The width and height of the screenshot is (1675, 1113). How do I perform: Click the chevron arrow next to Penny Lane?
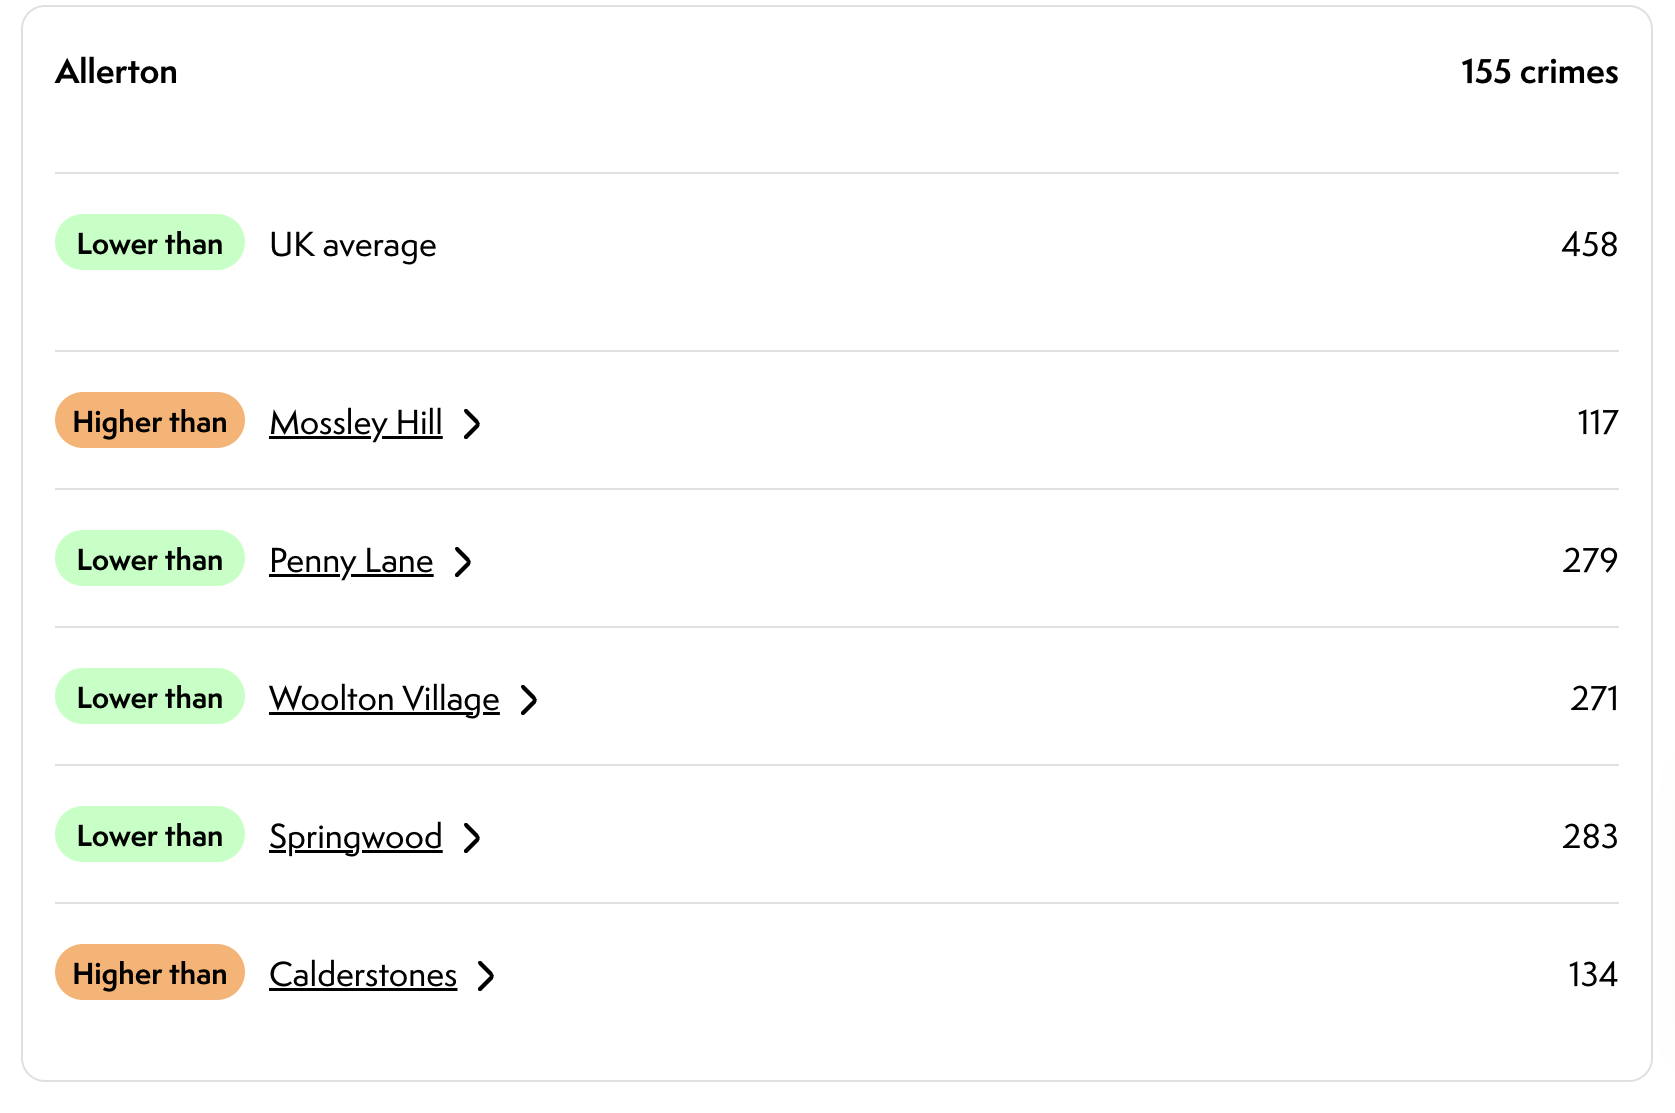point(463,562)
